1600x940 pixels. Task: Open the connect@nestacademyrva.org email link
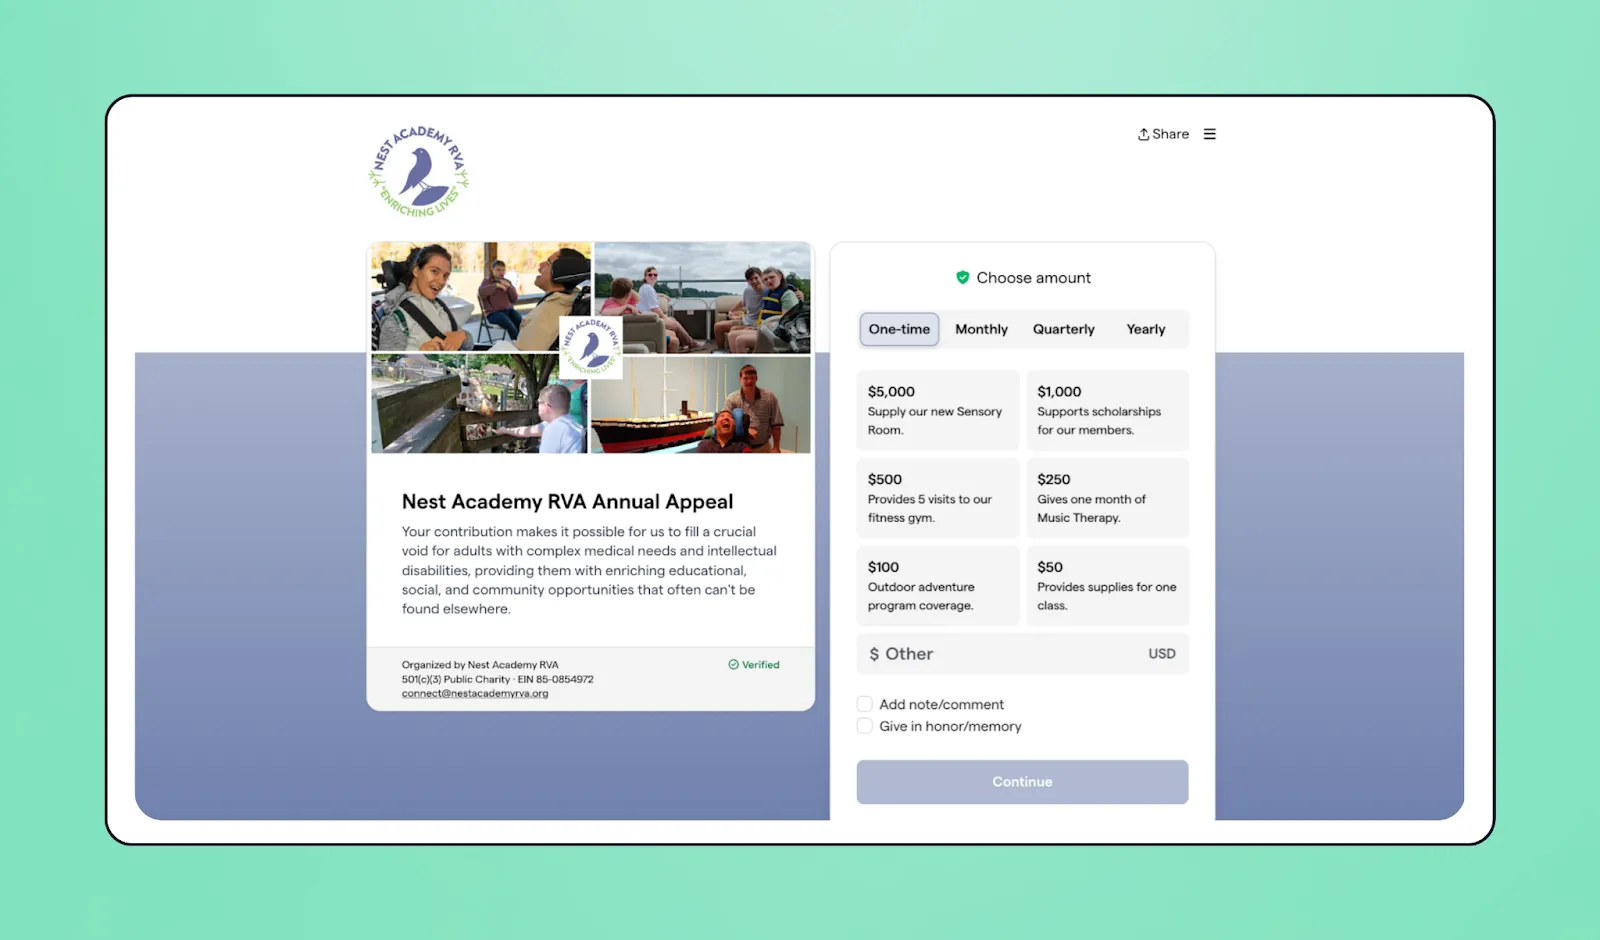click(475, 692)
